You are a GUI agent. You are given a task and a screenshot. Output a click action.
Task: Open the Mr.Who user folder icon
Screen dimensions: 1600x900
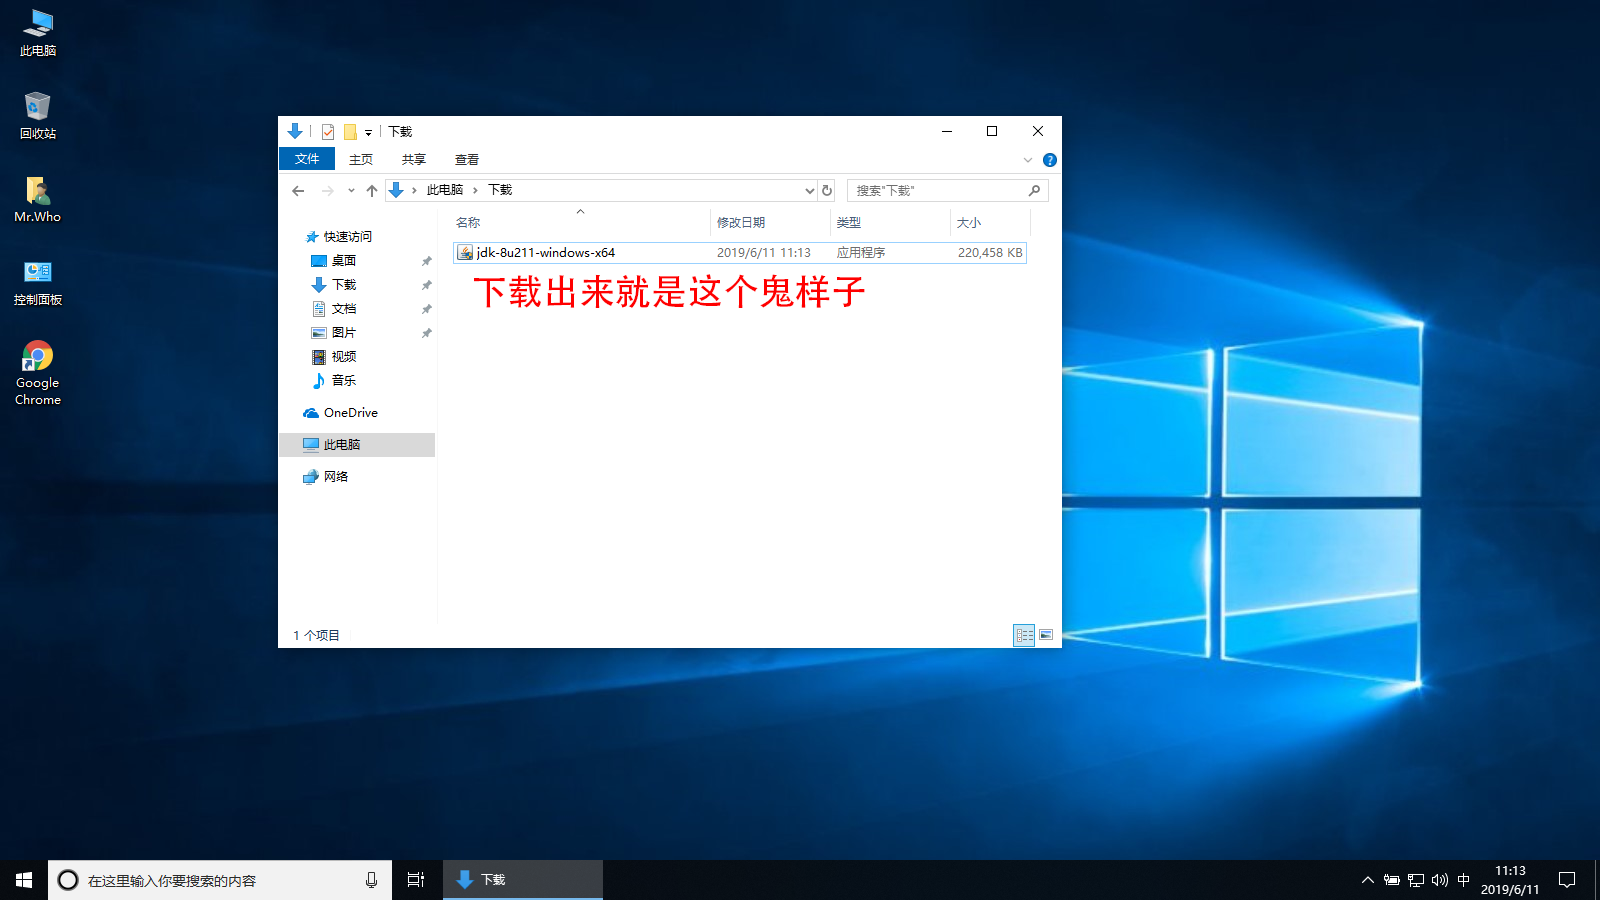(38, 199)
